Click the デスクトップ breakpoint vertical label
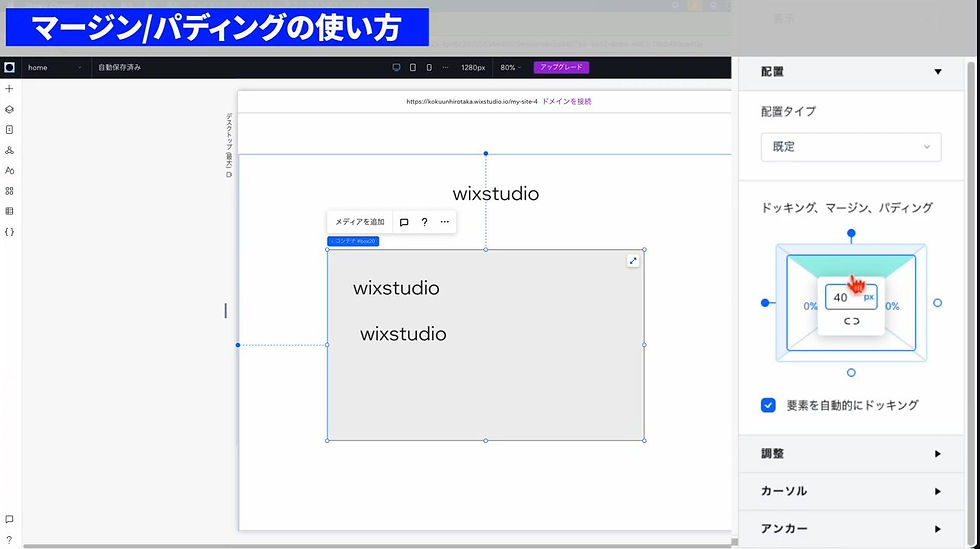The height and width of the screenshot is (549, 980). tap(229, 145)
